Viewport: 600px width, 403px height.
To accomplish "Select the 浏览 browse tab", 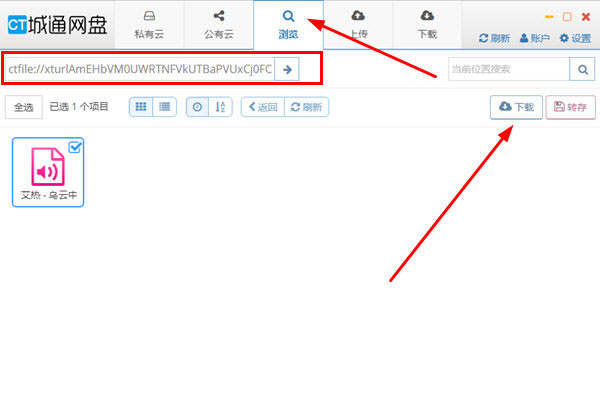I will click(288, 25).
